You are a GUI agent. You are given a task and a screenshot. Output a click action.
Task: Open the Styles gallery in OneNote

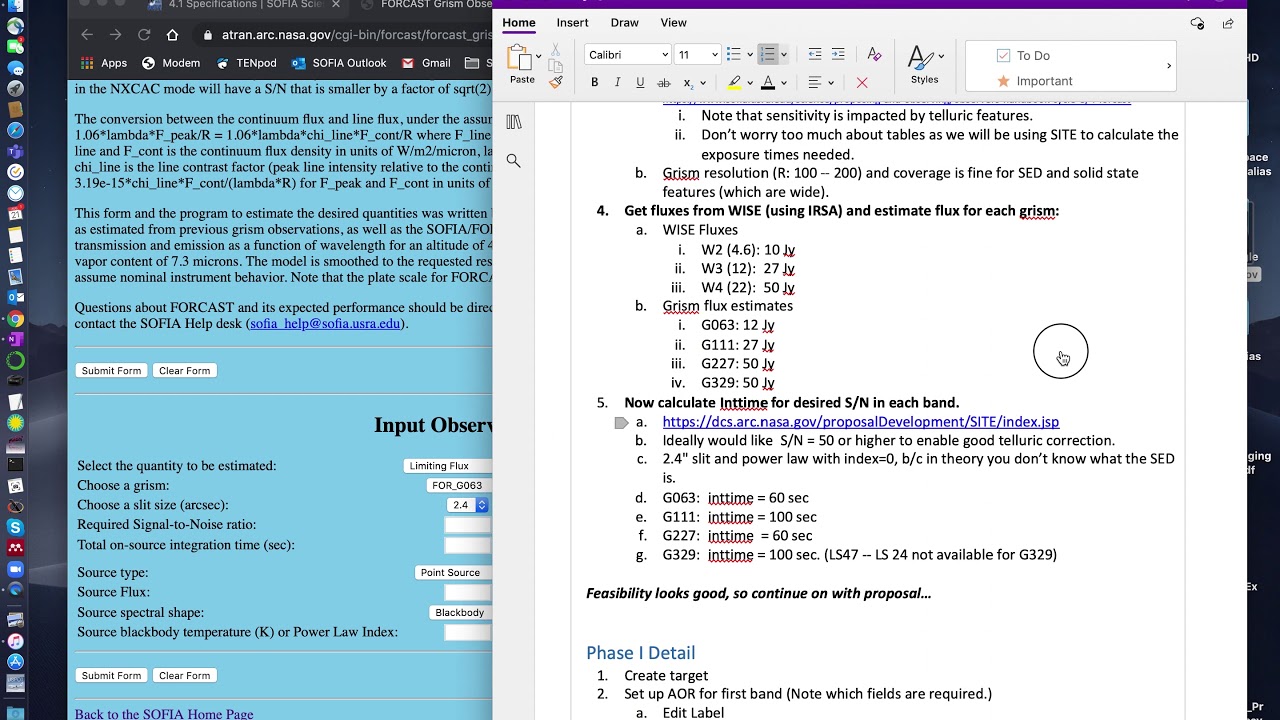(925, 65)
